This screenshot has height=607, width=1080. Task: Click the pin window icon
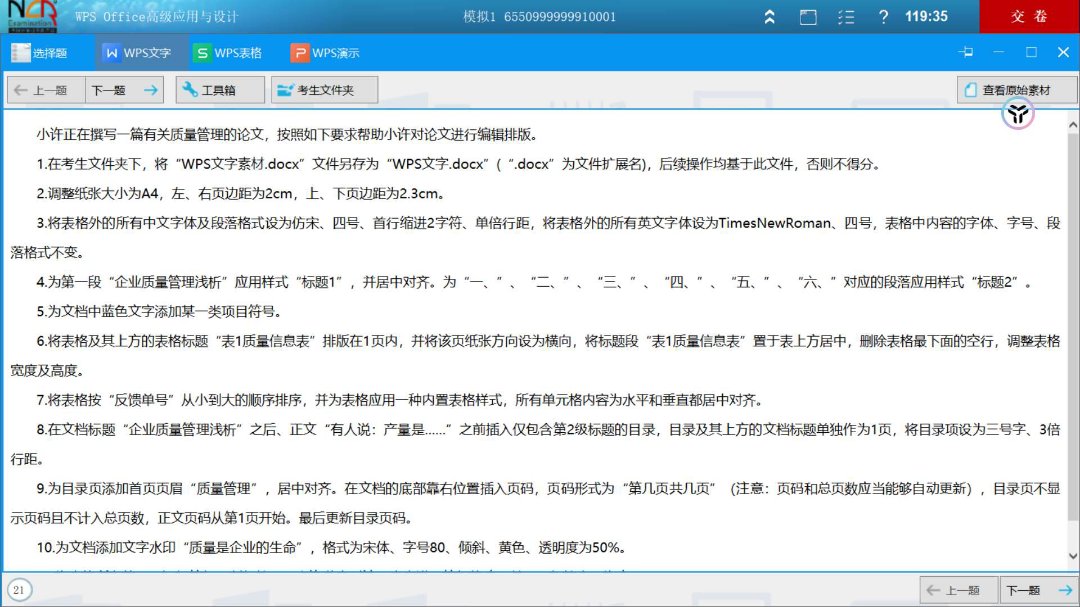965,53
